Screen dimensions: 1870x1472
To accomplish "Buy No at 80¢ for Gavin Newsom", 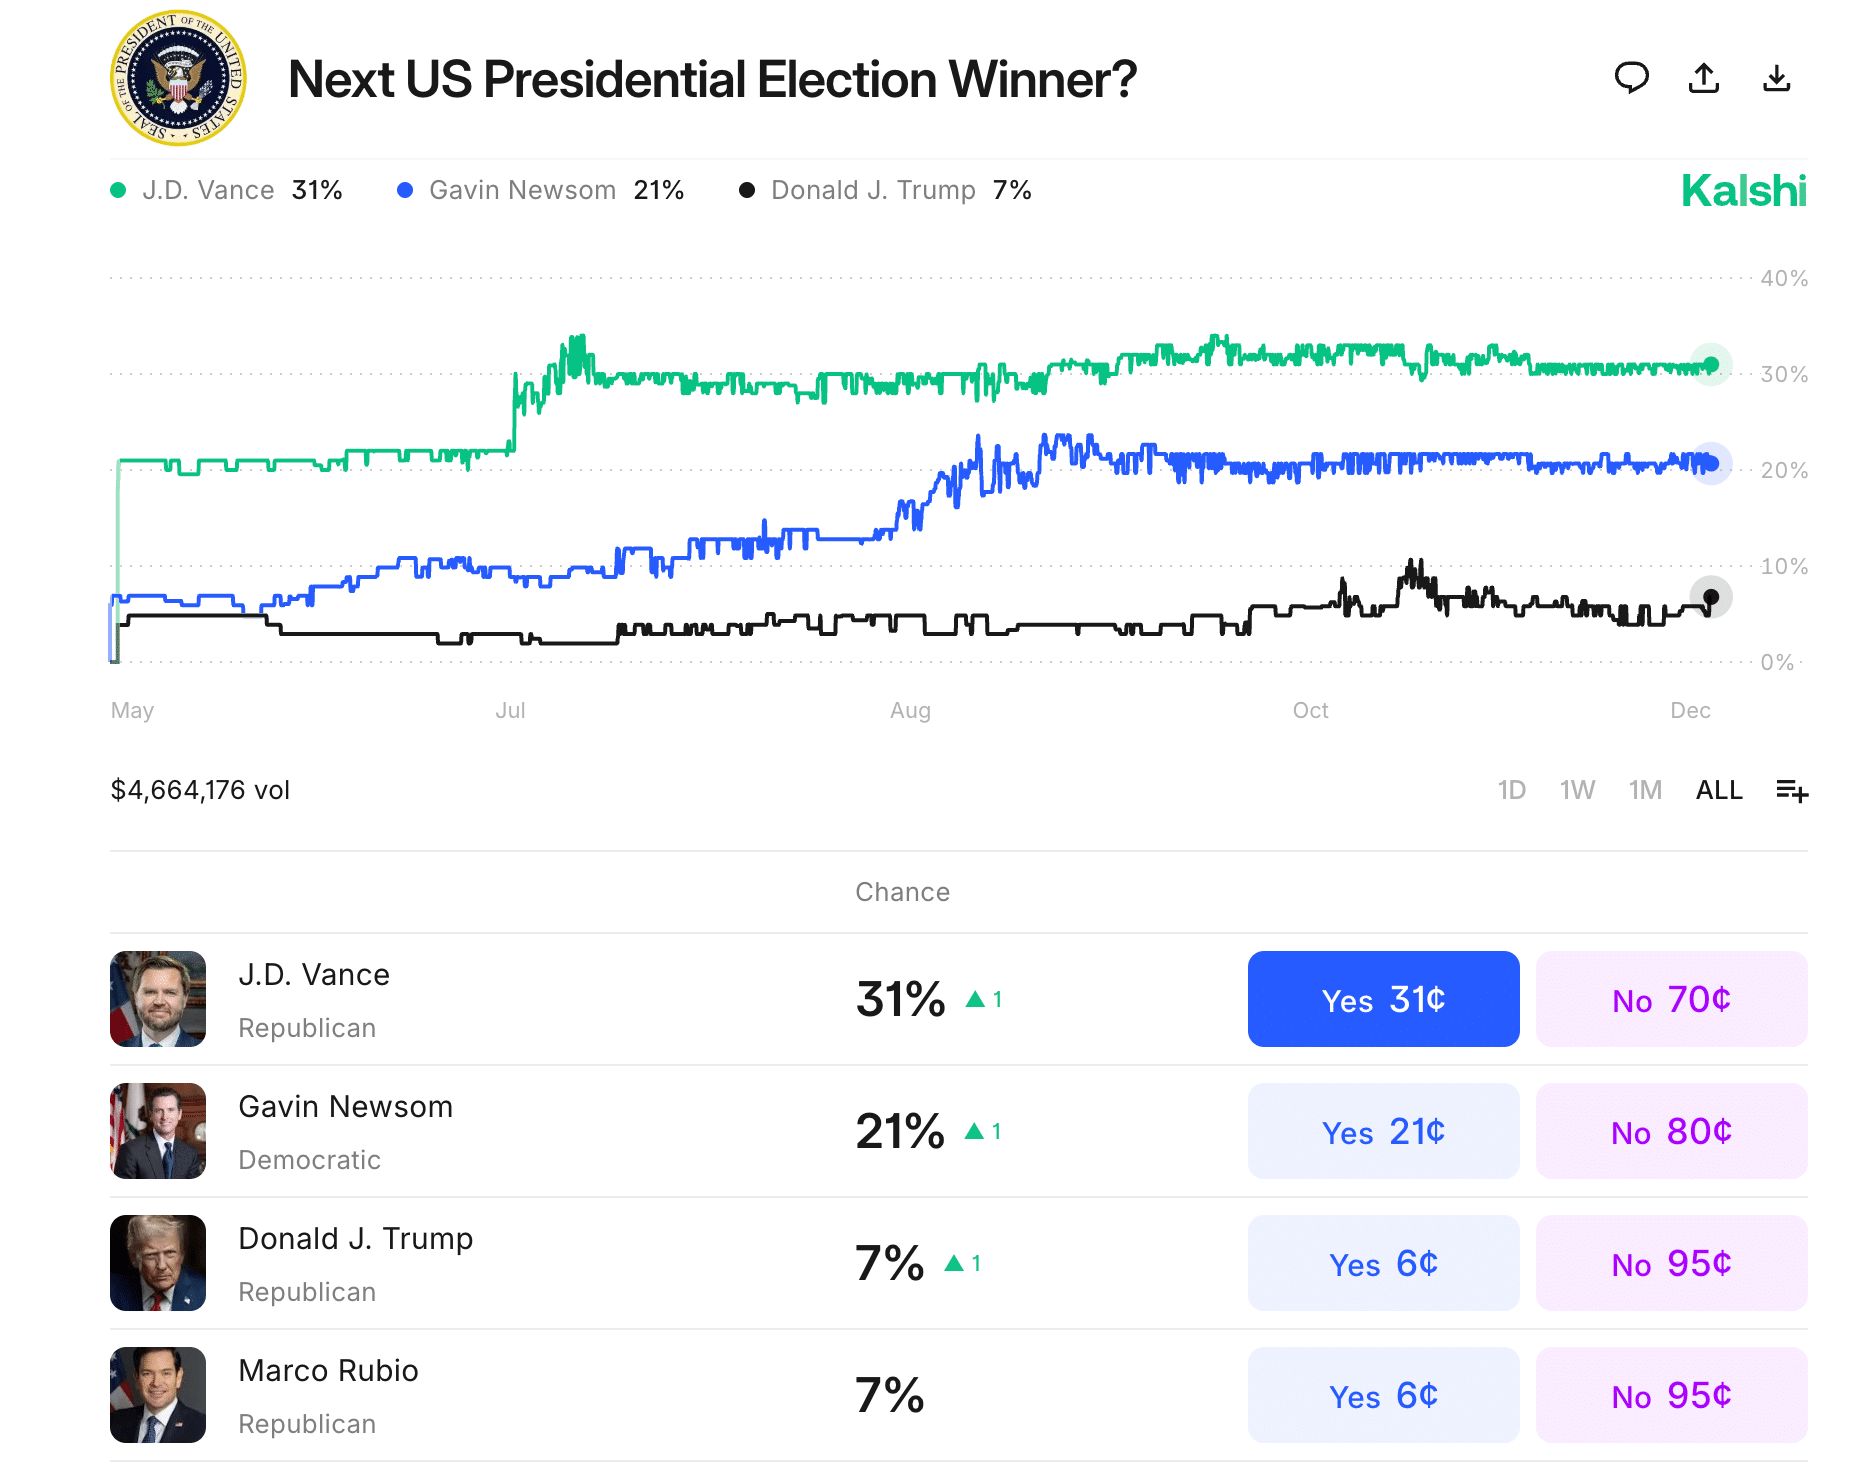I will [x=1671, y=1131].
